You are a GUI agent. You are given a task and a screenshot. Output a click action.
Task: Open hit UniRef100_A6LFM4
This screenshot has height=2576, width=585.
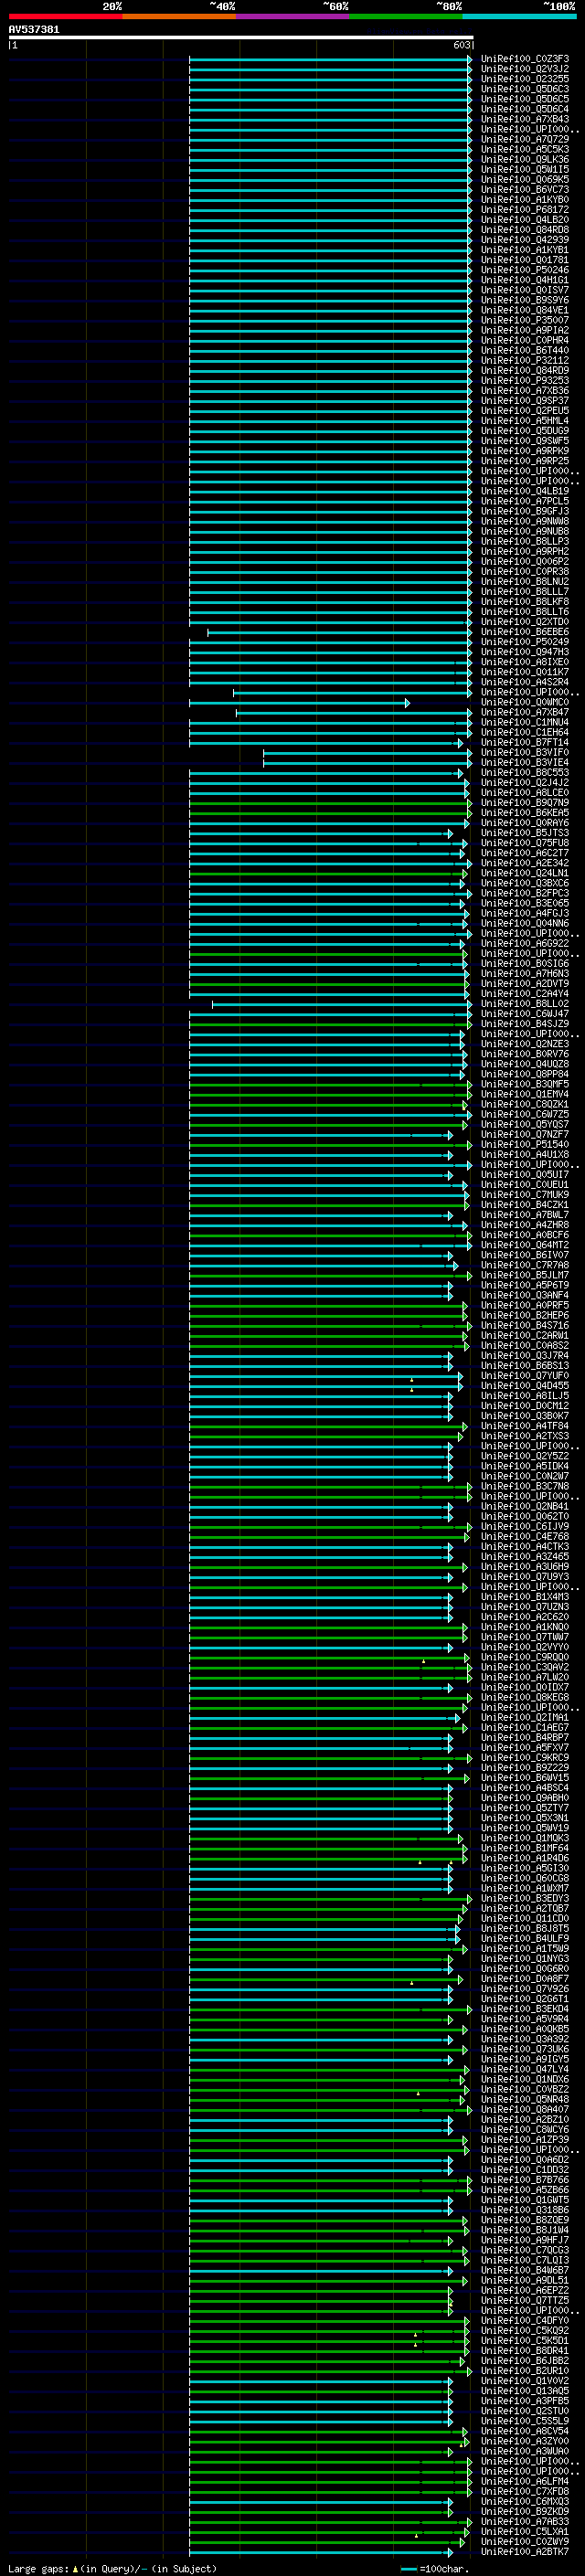525,2481
